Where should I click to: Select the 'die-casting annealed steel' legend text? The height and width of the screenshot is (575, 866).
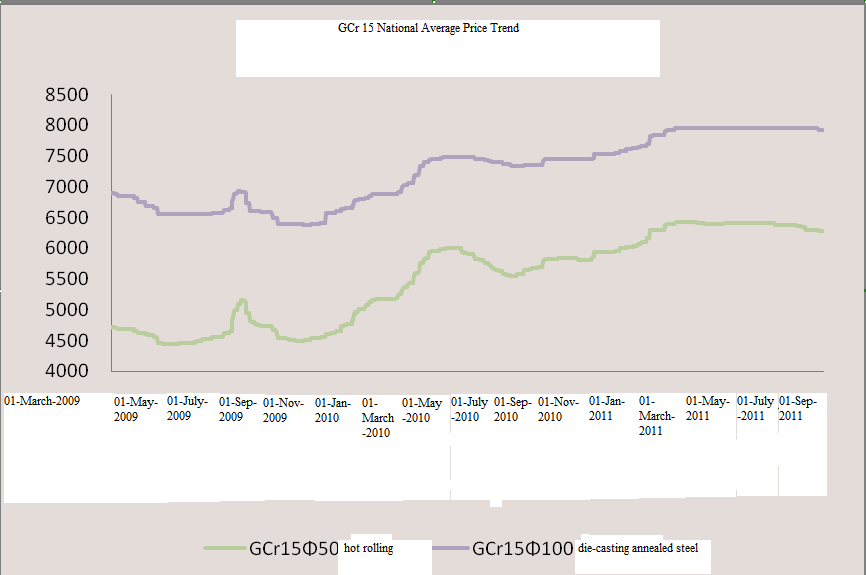point(639,547)
